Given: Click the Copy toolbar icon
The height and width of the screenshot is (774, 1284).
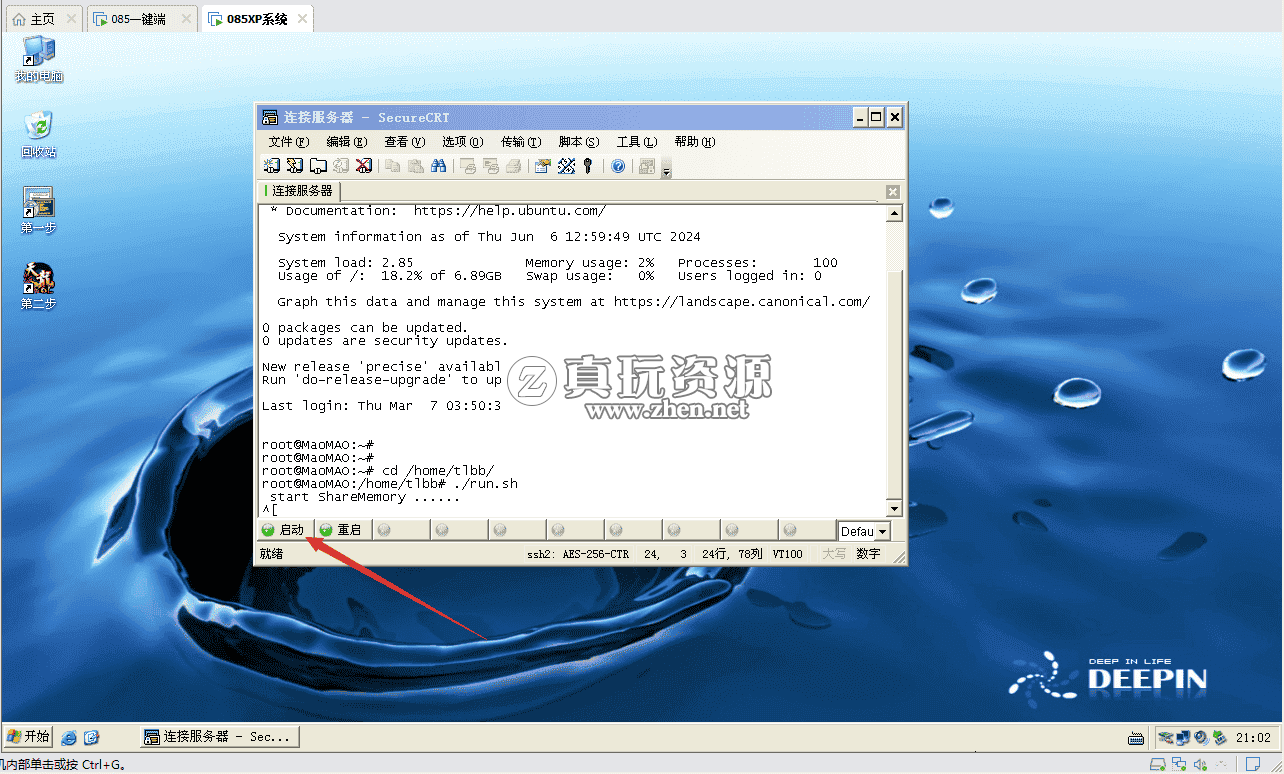Looking at the screenshot, I should (393, 166).
